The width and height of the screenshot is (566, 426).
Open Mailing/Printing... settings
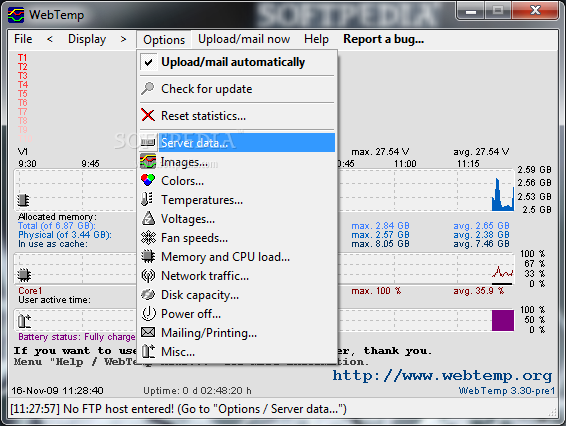point(237,333)
